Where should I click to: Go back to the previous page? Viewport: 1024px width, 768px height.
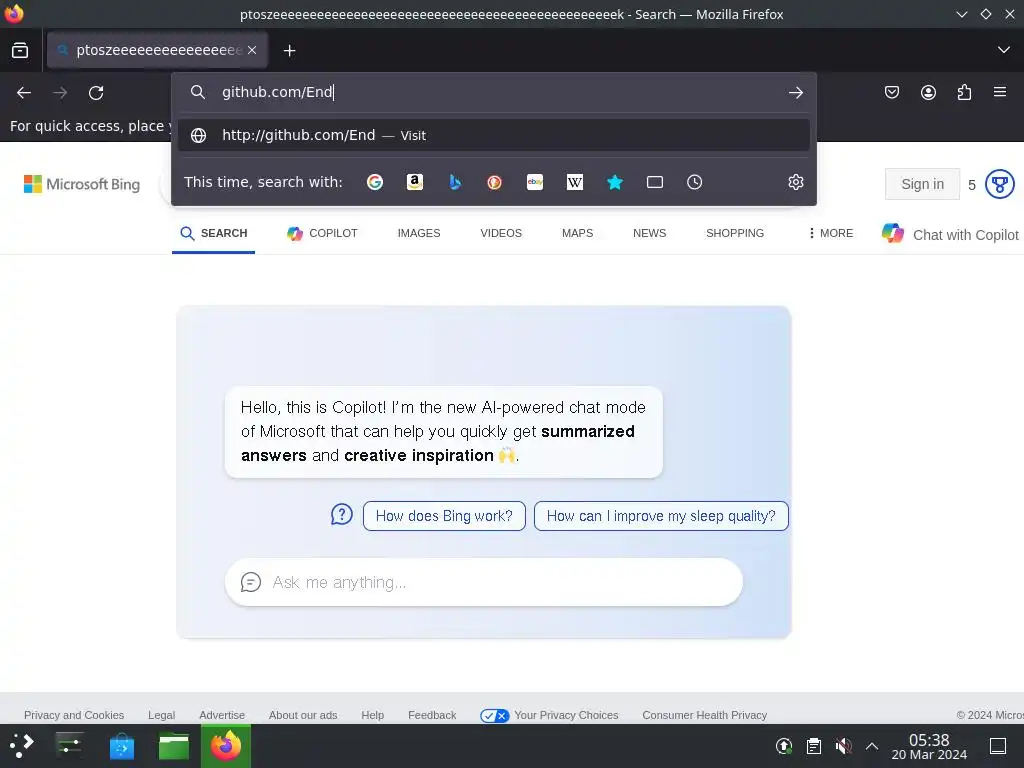click(x=24, y=93)
